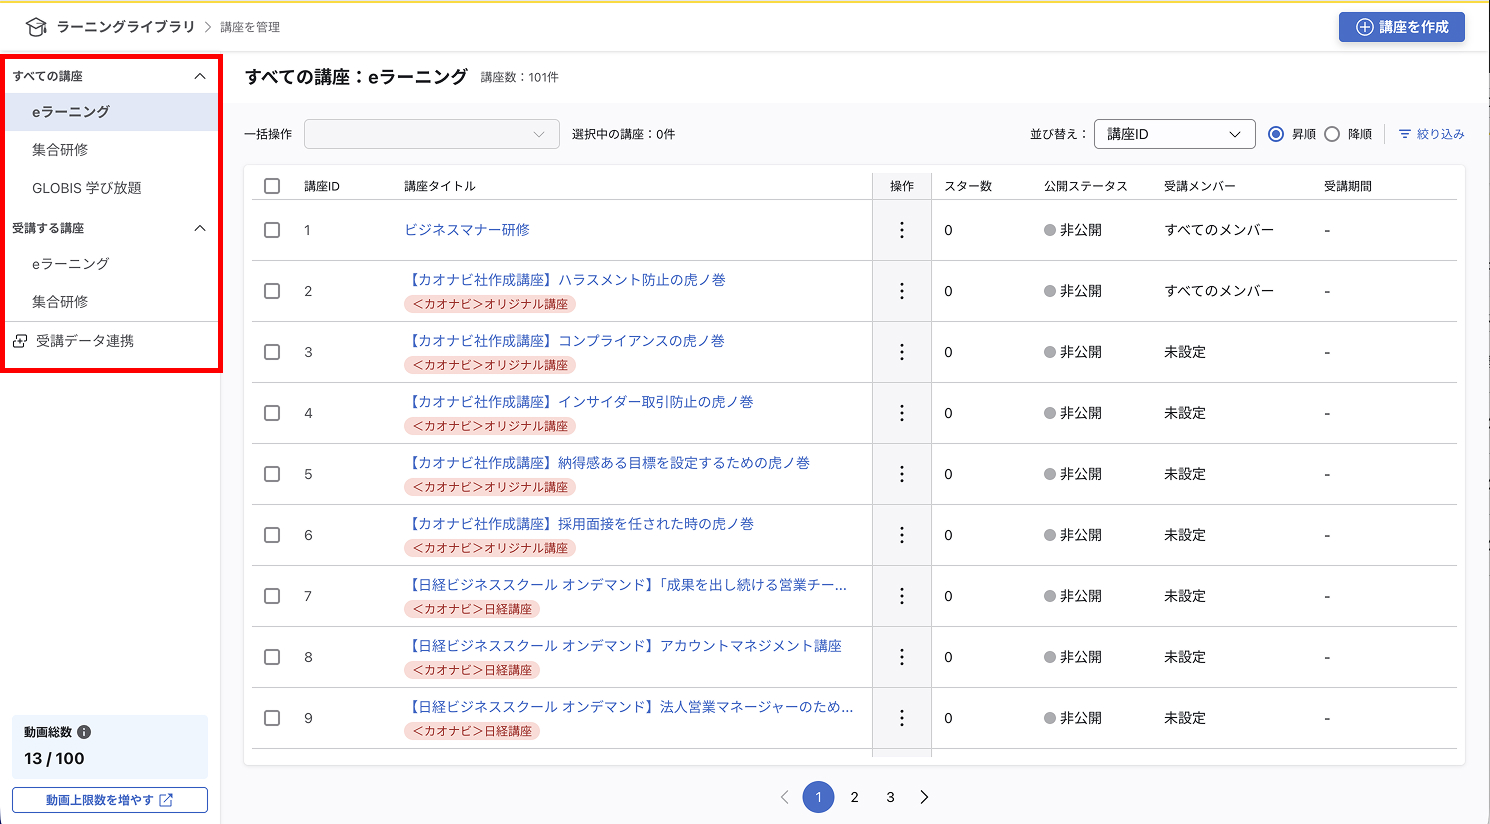Viewport: 1490px width, 824px height.
Task: Go to page 2
Action: click(x=854, y=797)
